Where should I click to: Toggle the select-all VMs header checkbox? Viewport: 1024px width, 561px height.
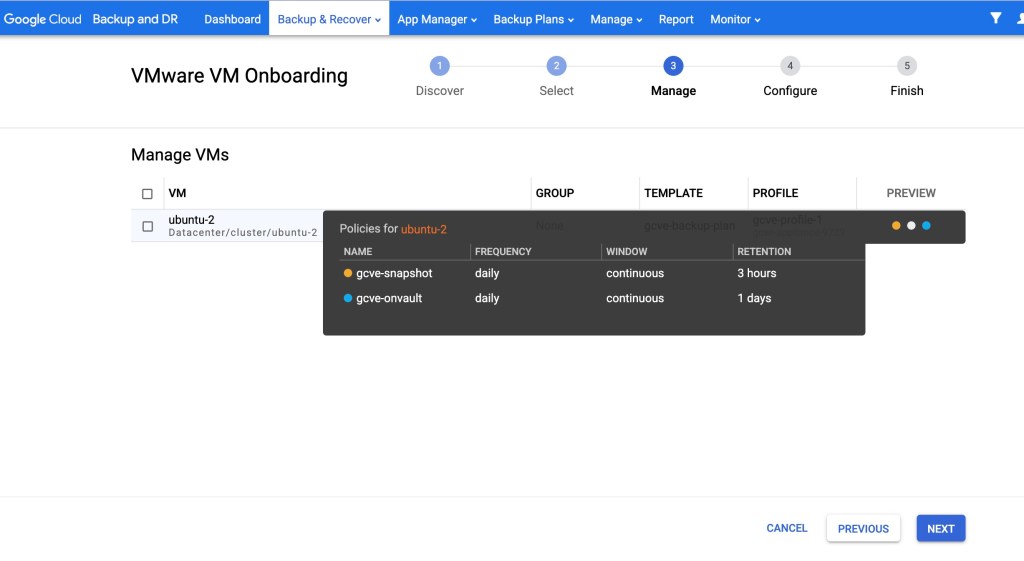(148, 194)
